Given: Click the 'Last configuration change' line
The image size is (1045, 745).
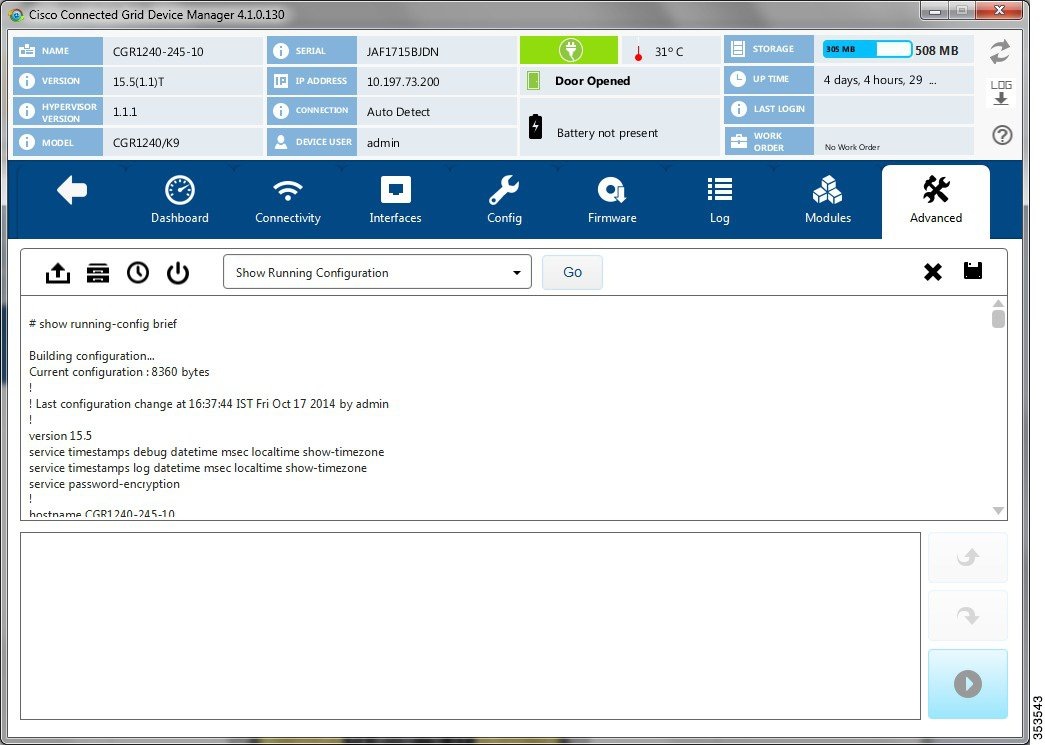Looking at the screenshot, I should (x=209, y=404).
